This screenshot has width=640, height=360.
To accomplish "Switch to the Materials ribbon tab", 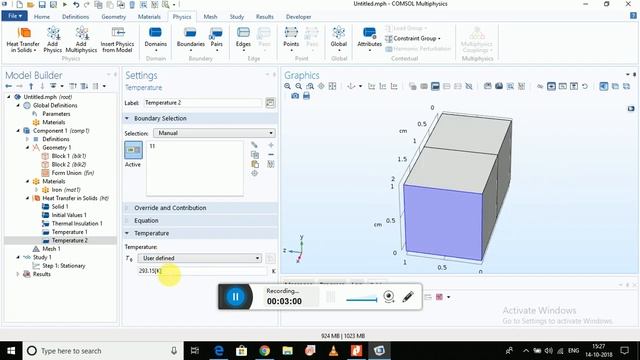I will click(x=149, y=17).
